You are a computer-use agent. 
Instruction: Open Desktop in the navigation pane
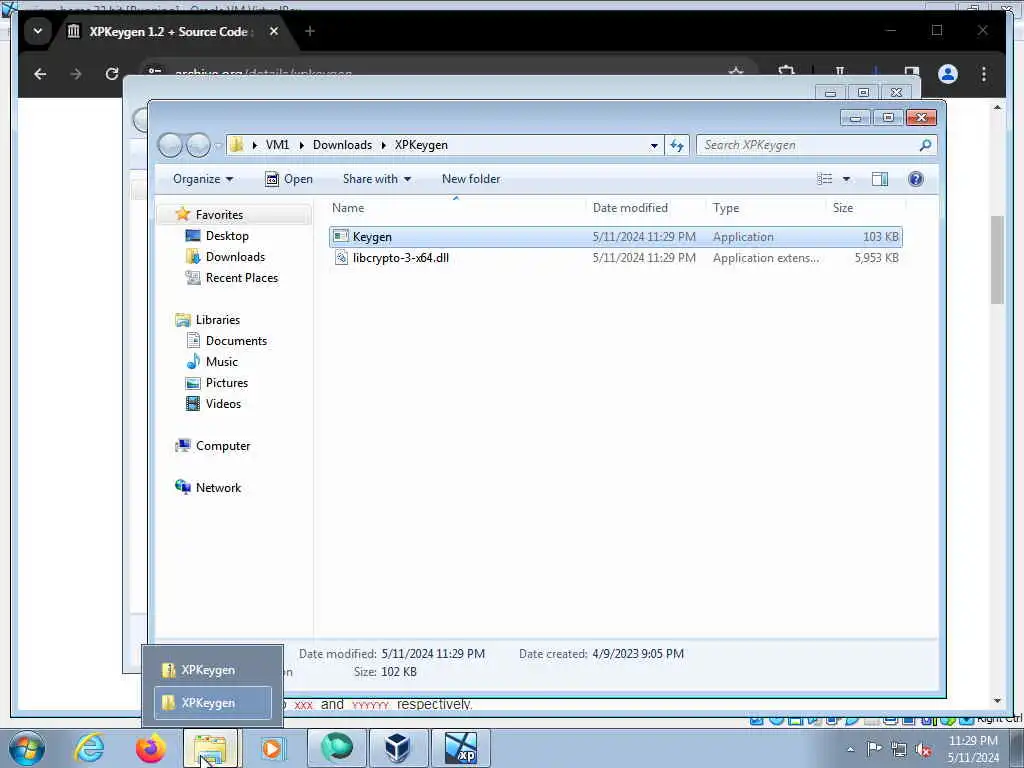227,236
